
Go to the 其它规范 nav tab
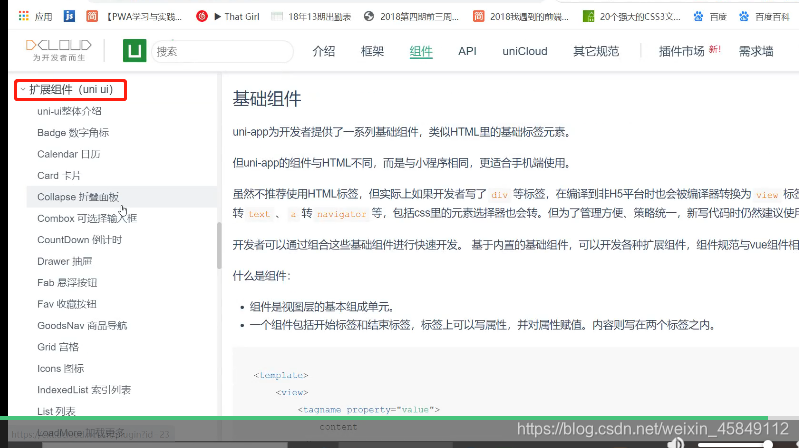pos(596,51)
